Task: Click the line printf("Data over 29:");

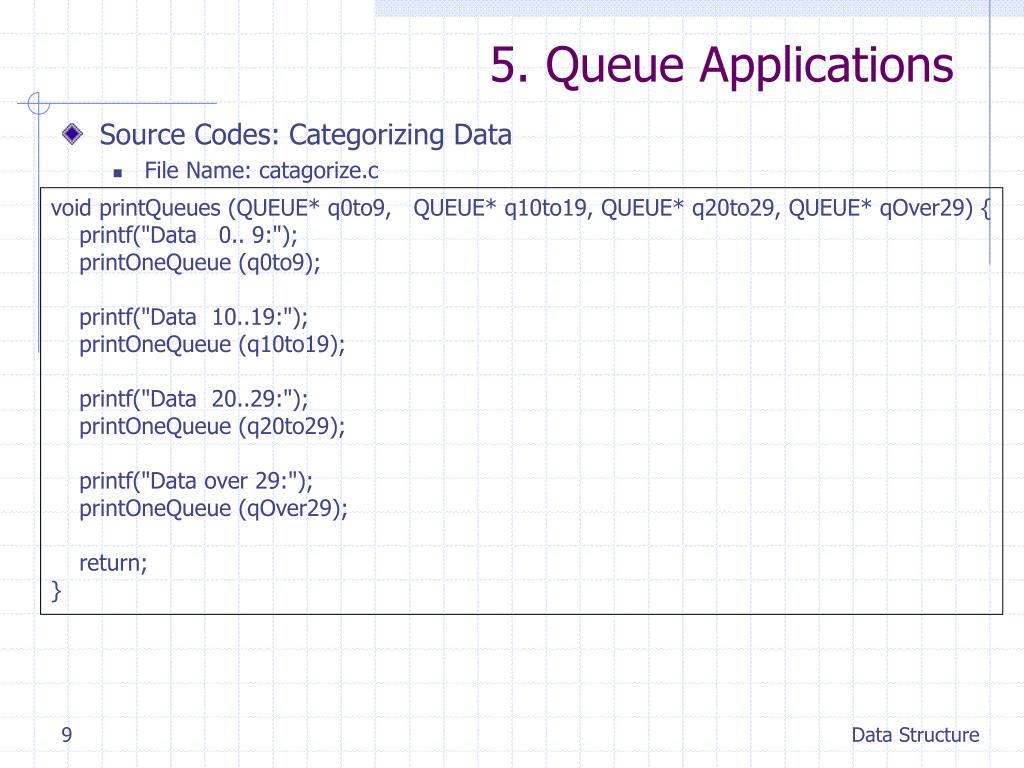Action: pyautogui.click(x=196, y=481)
